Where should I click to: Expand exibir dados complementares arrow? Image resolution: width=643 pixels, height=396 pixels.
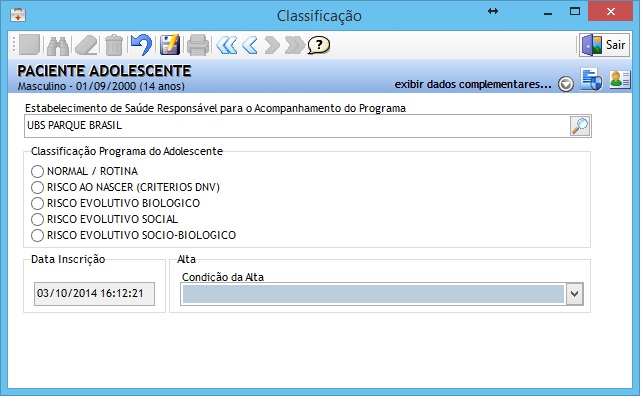pyautogui.click(x=565, y=84)
